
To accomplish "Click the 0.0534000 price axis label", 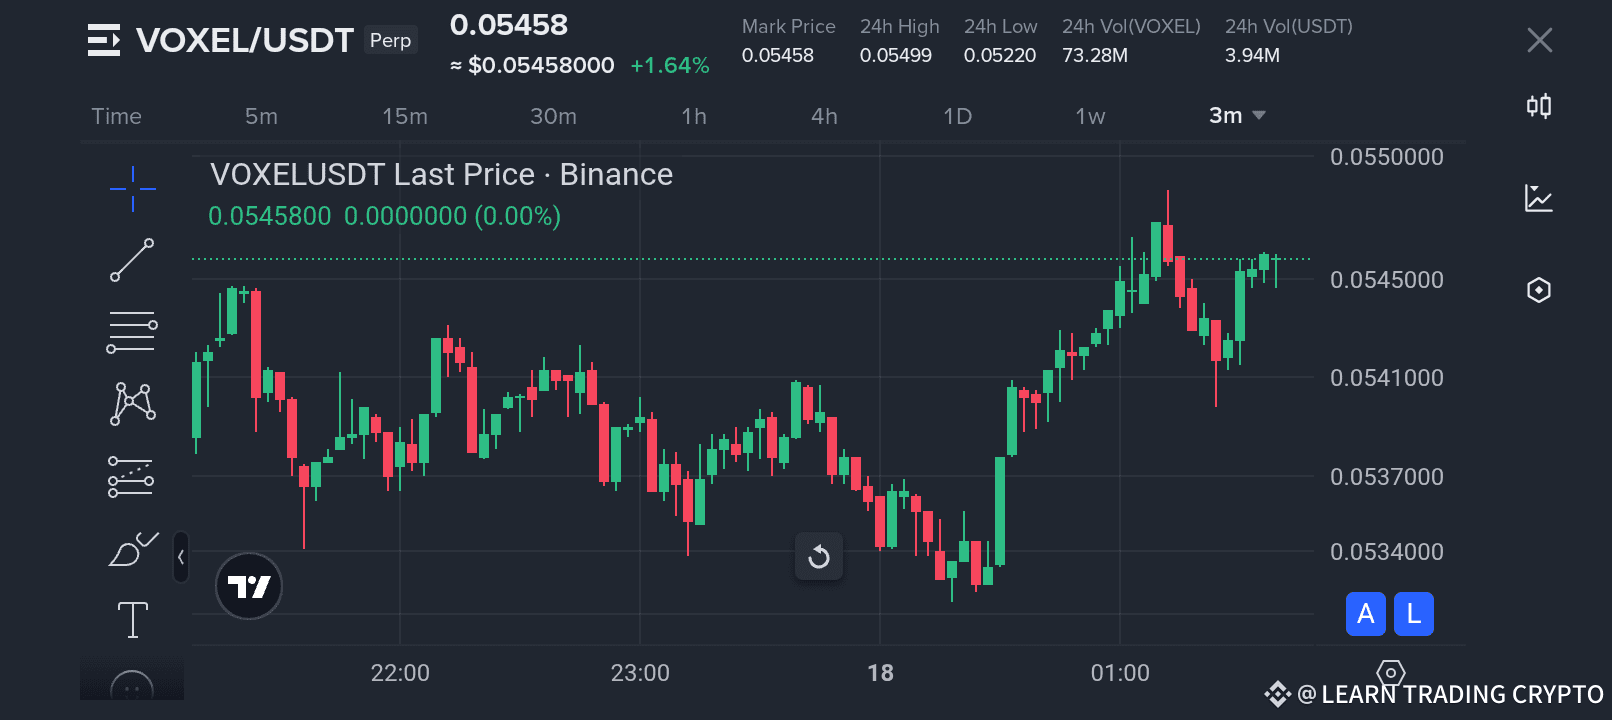I will click(x=1387, y=552).
